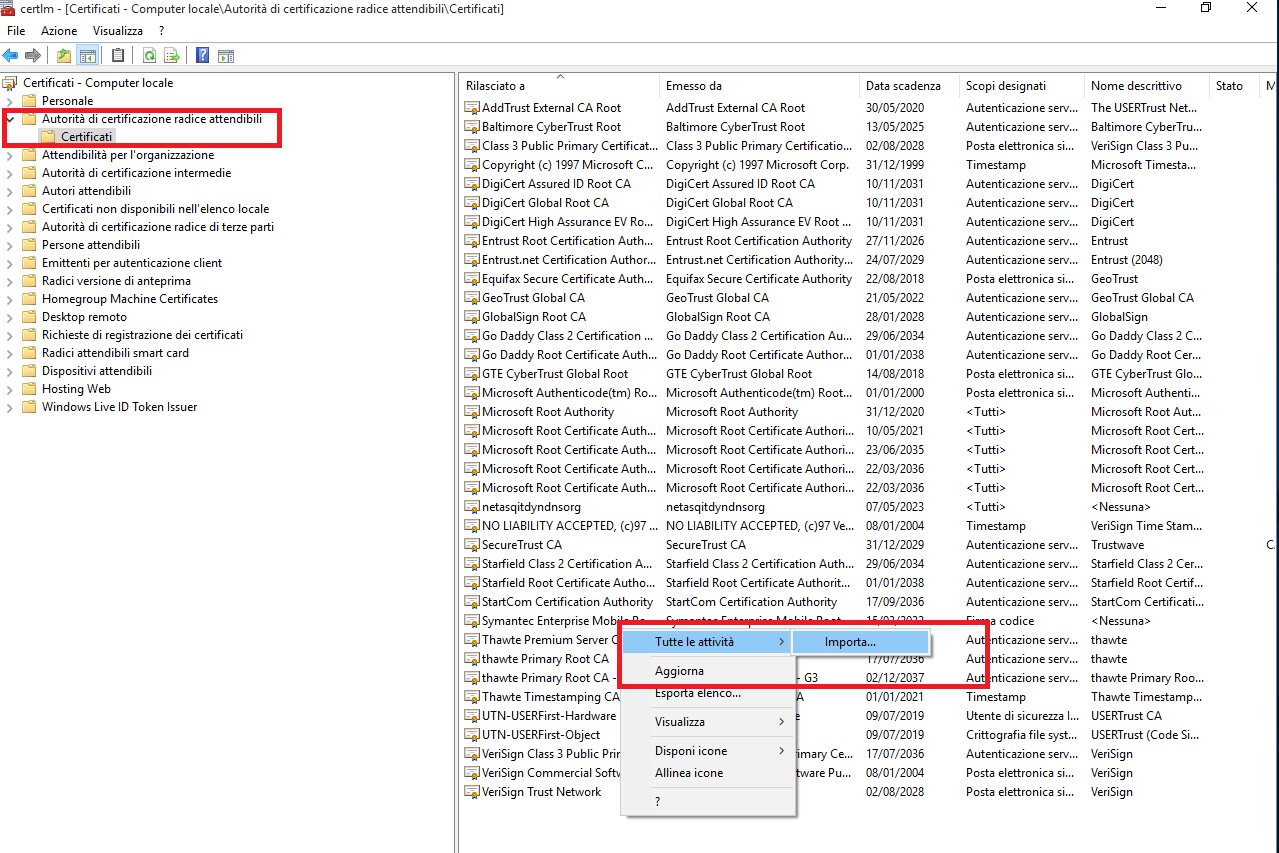
Task: Choose Esporta elenco... in context menu
Action: (708, 693)
